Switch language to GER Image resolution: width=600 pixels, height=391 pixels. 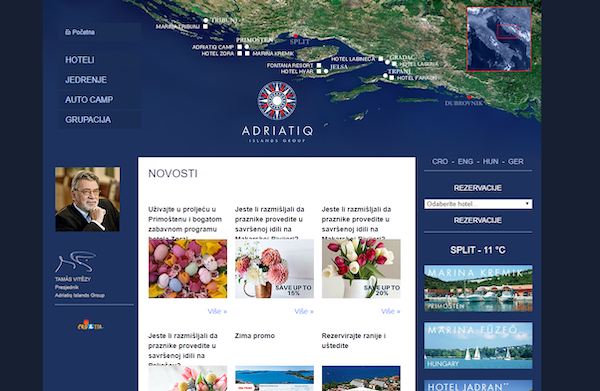click(x=515, y=161)
